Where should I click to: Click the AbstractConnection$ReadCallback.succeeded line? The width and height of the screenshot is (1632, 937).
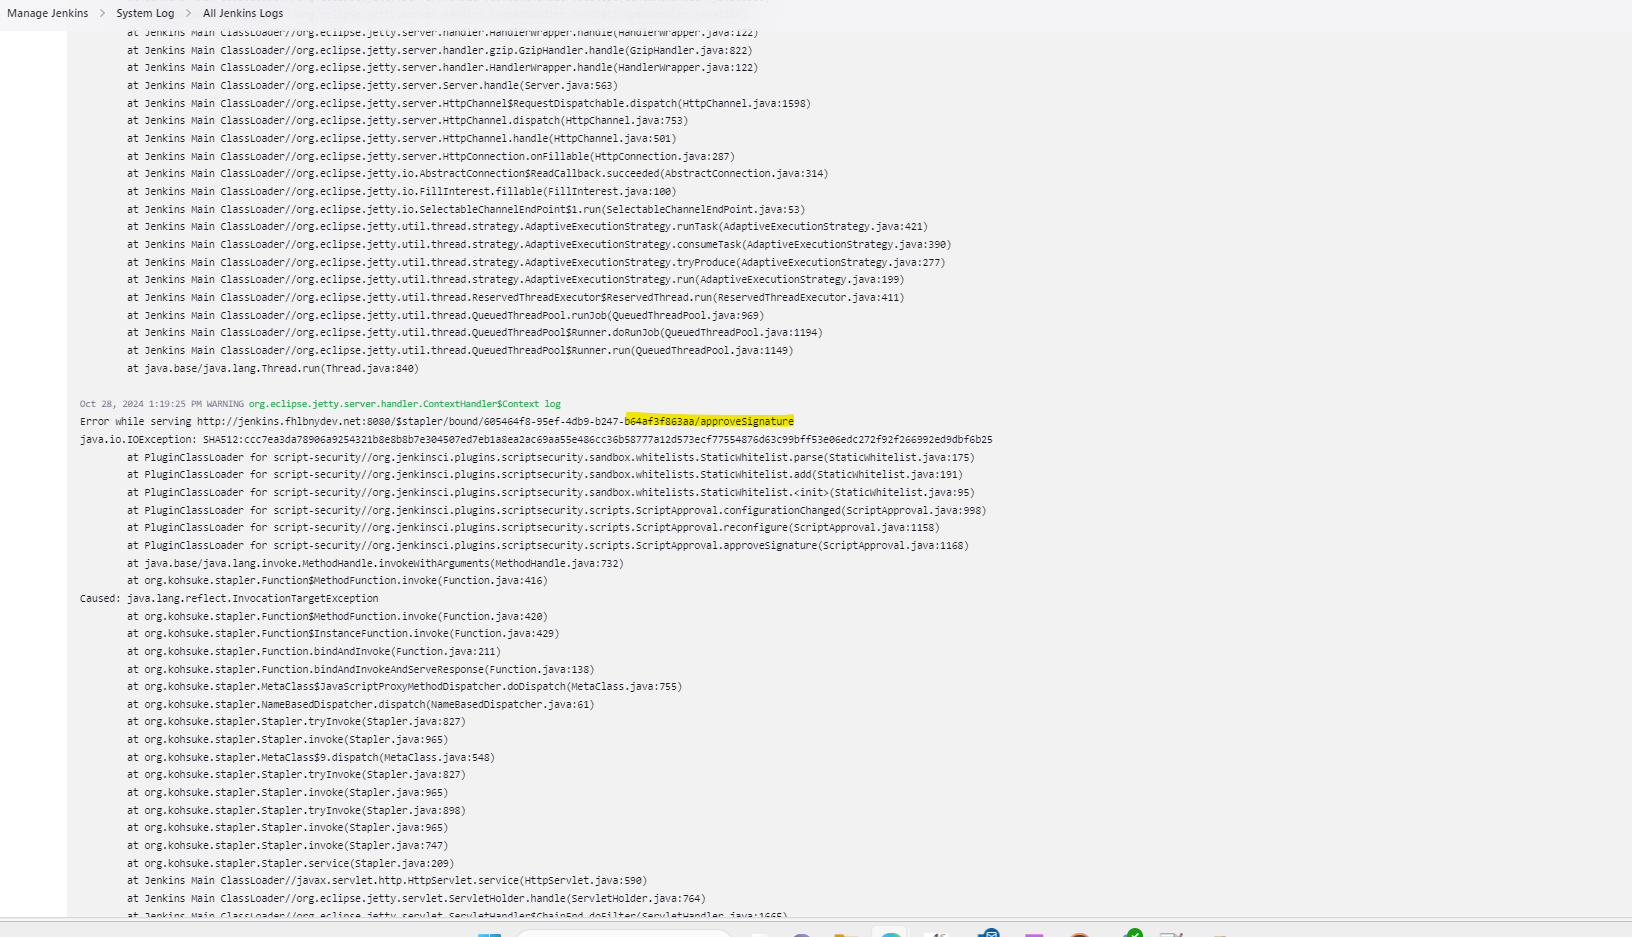point(477,173)
